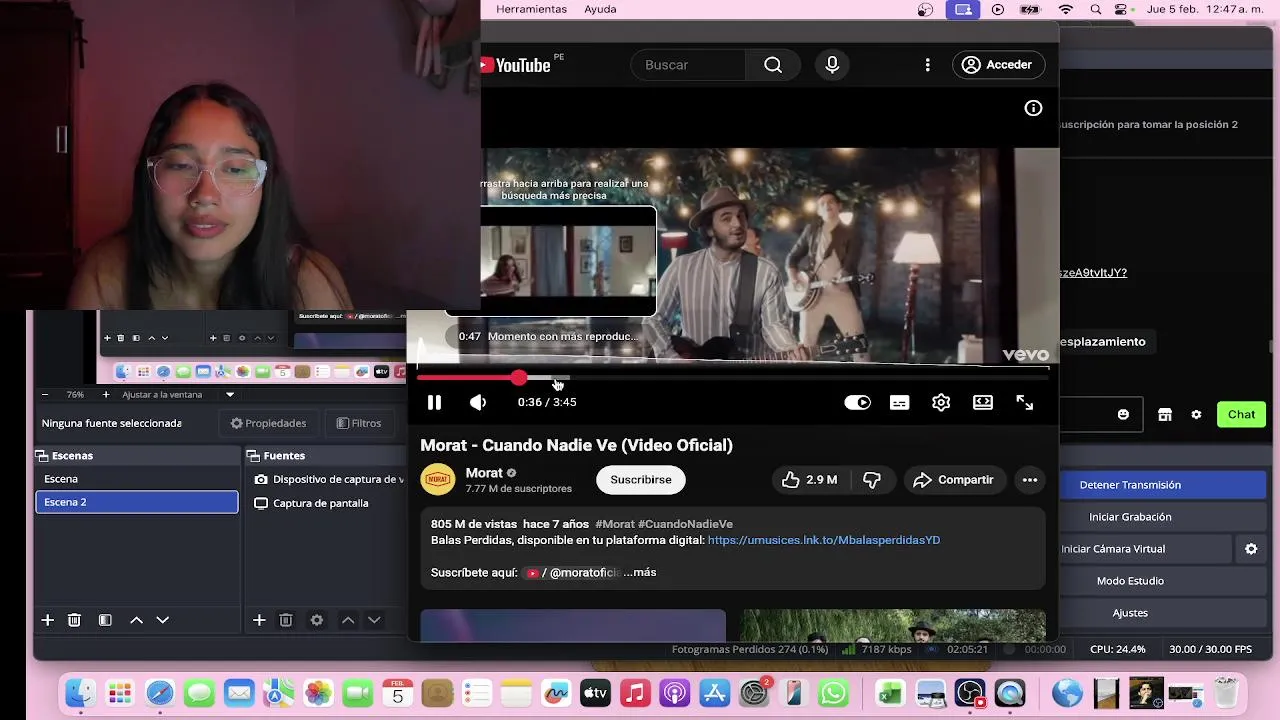Open channel points store icon in chat
The image size is (1280, 720).
pyautogui.click(x=1165, y=415)
